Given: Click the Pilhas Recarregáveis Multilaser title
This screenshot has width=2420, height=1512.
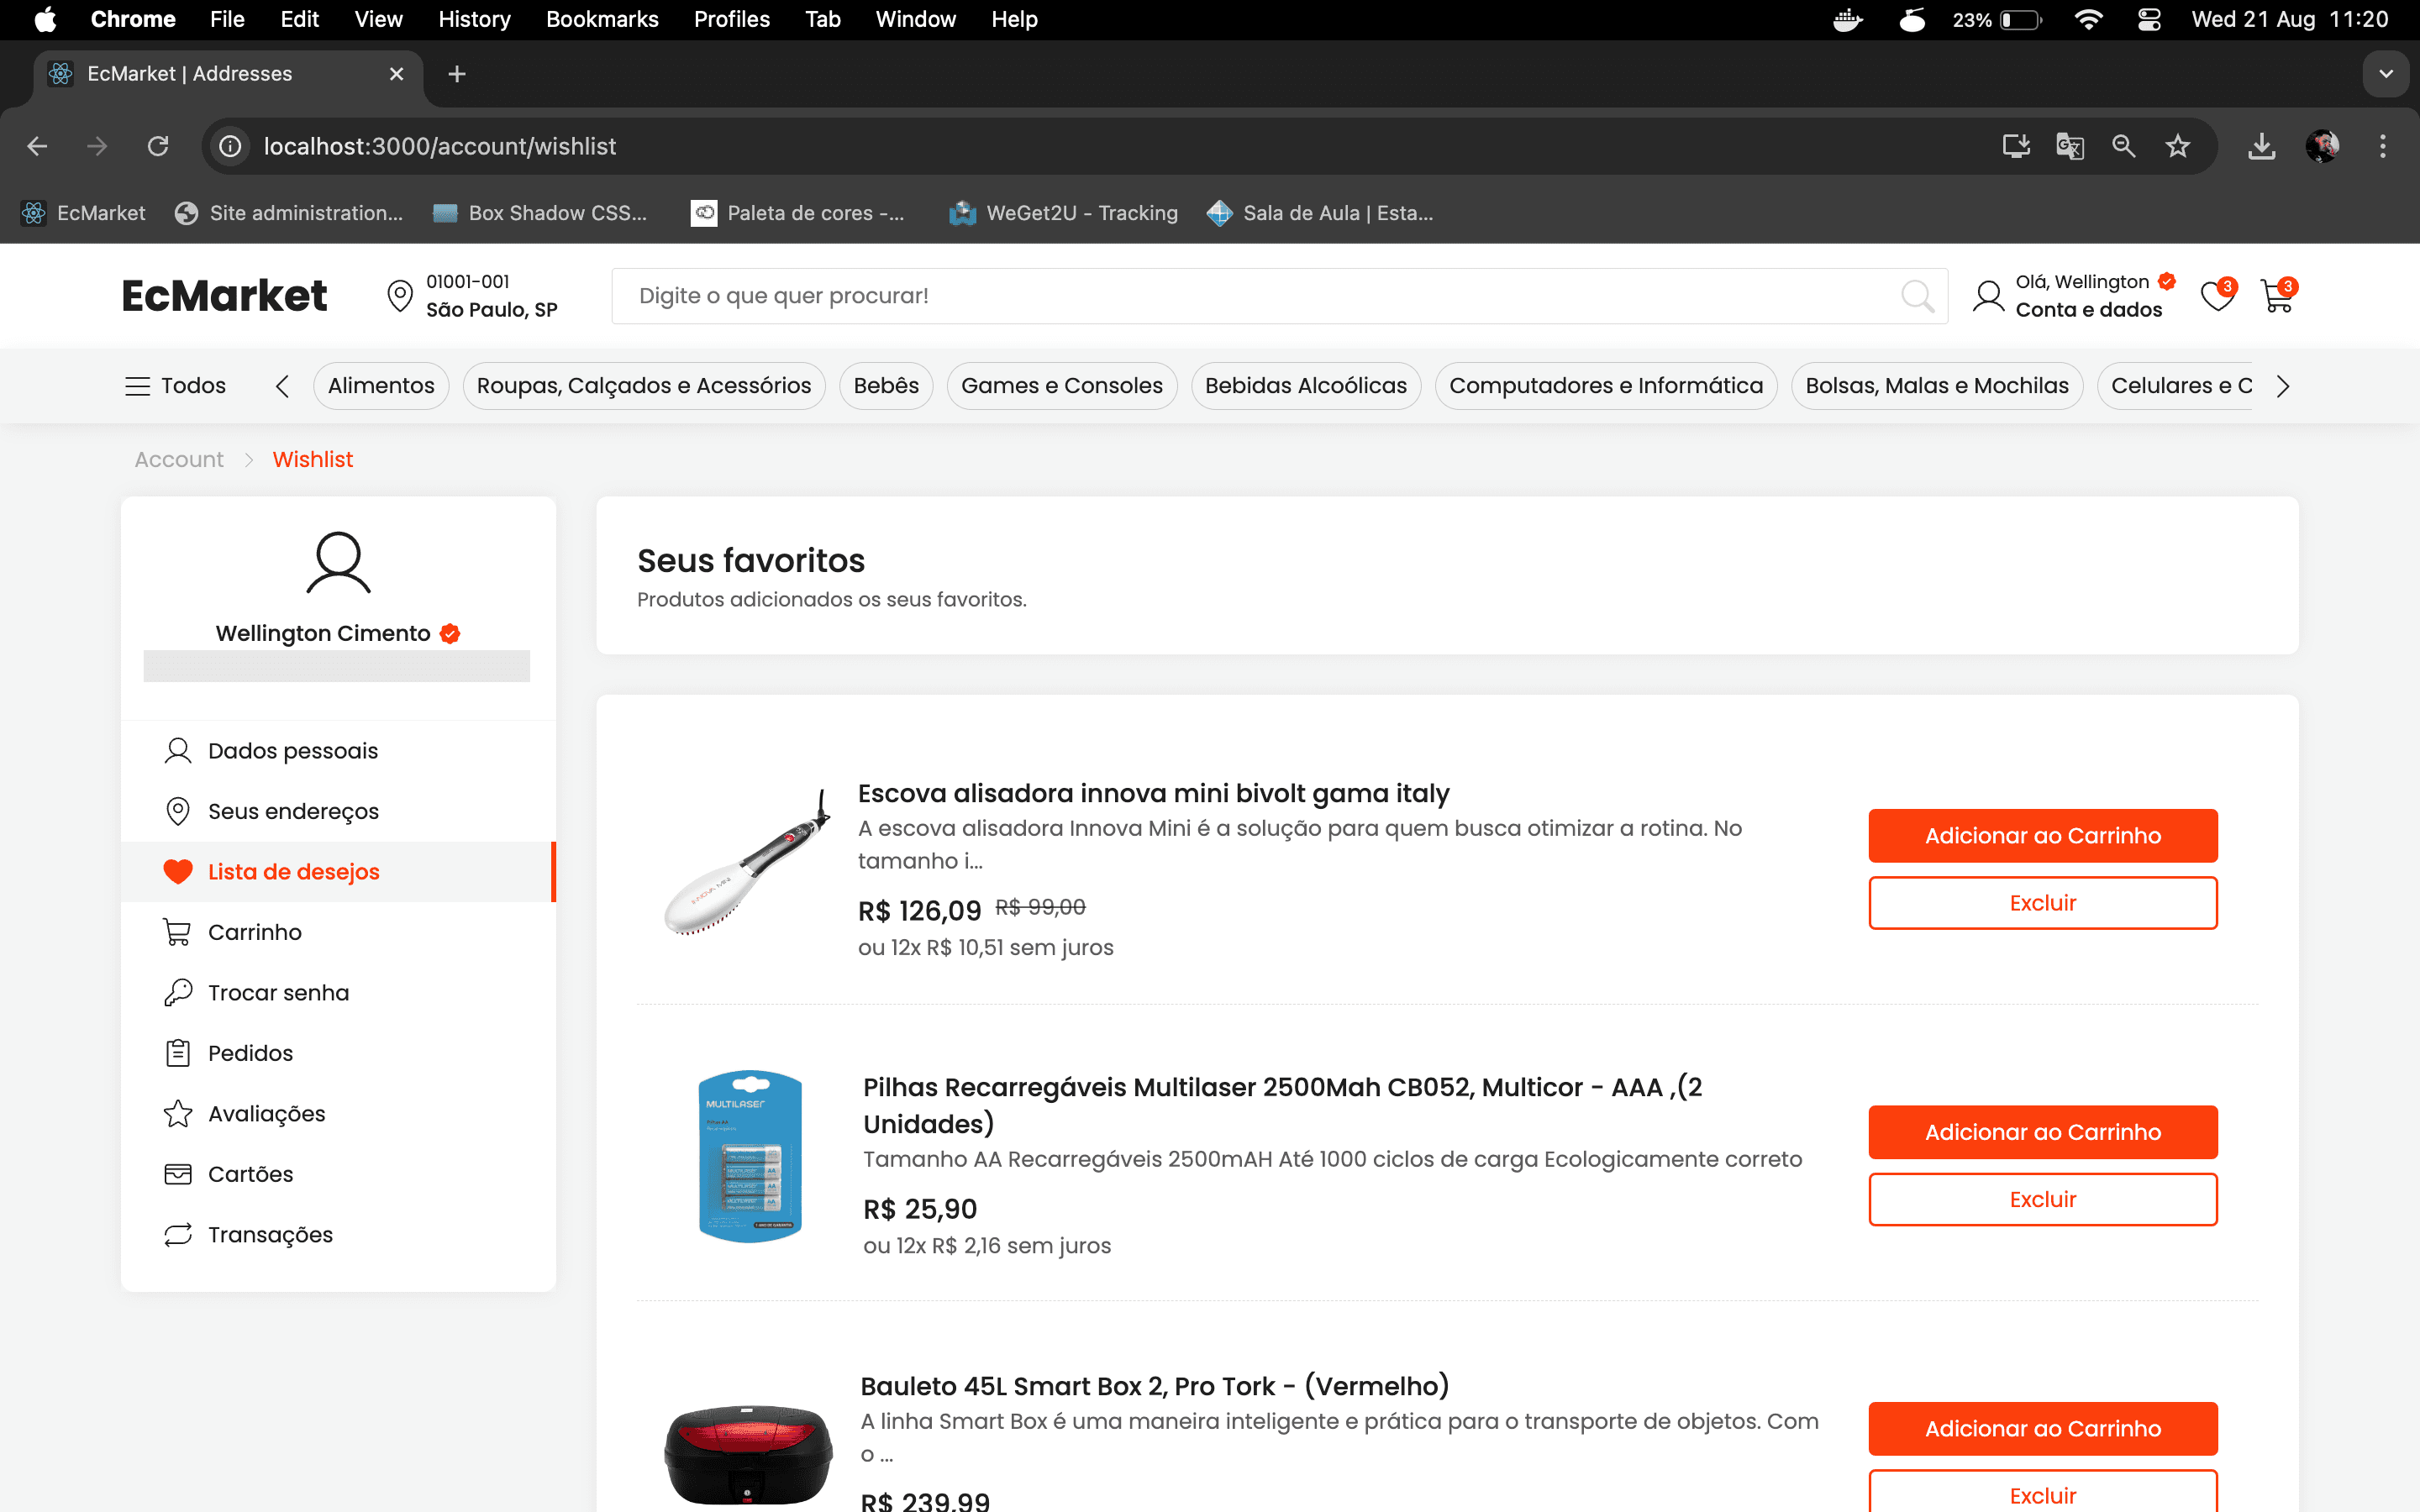Looking at the screenshot, I should [x=1283, y=1105].
